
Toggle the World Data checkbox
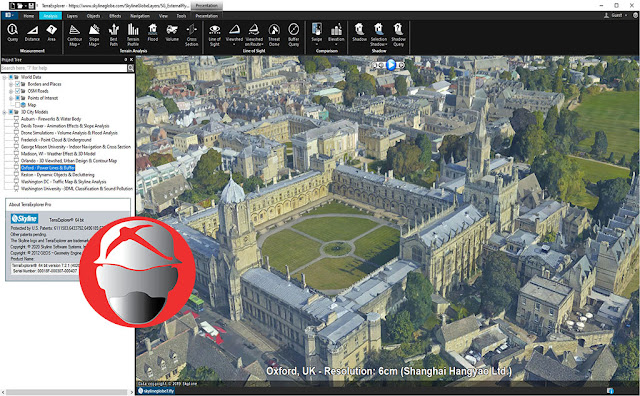coord(11,77)
